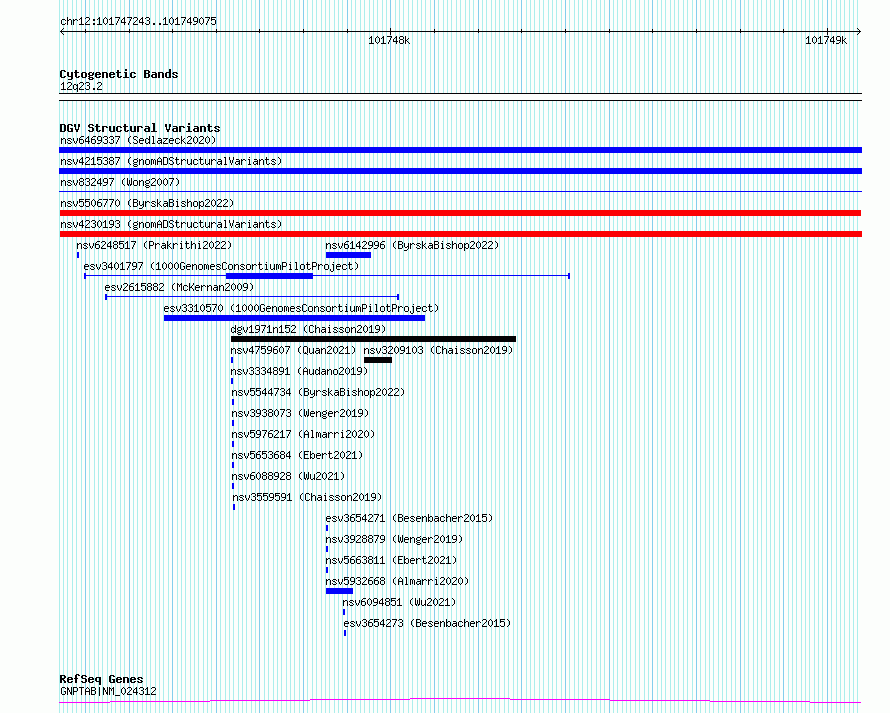Open variant nsv5663811 (Ebert2021) label
The image size is (890, 713).
click(391, 560)
